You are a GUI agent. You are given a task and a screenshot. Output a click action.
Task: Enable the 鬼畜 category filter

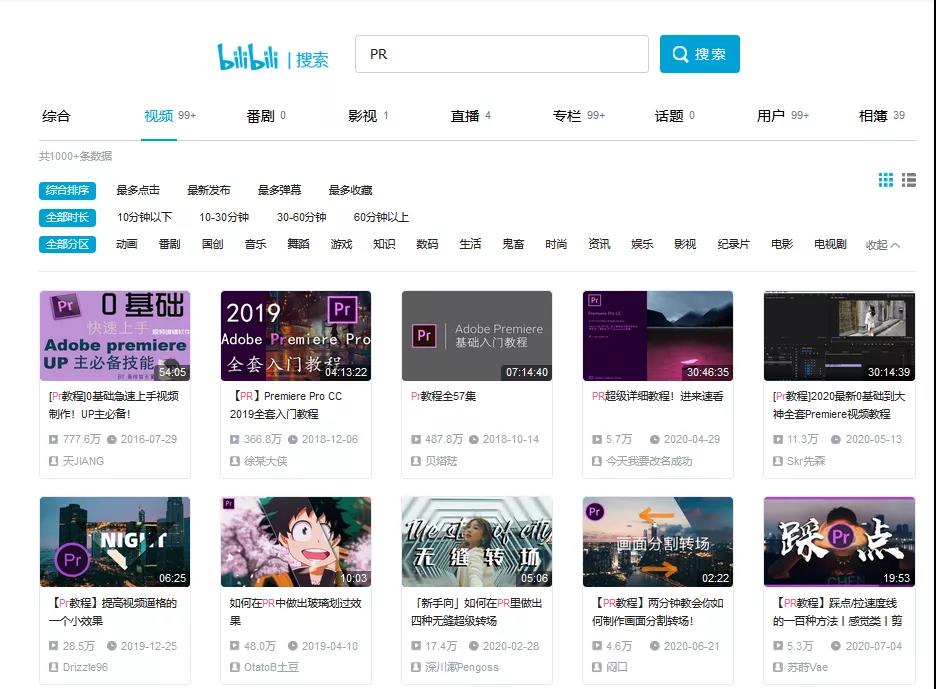point(513,243)
